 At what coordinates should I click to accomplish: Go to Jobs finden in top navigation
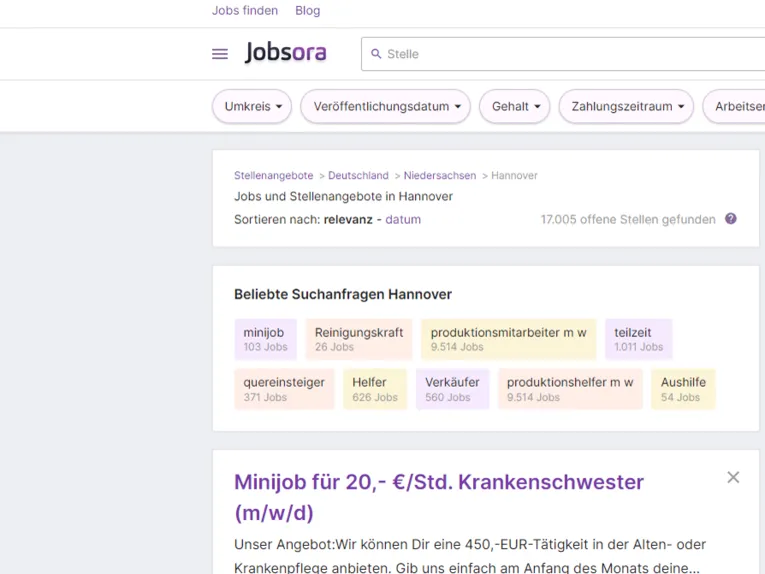tap(245, 10)
